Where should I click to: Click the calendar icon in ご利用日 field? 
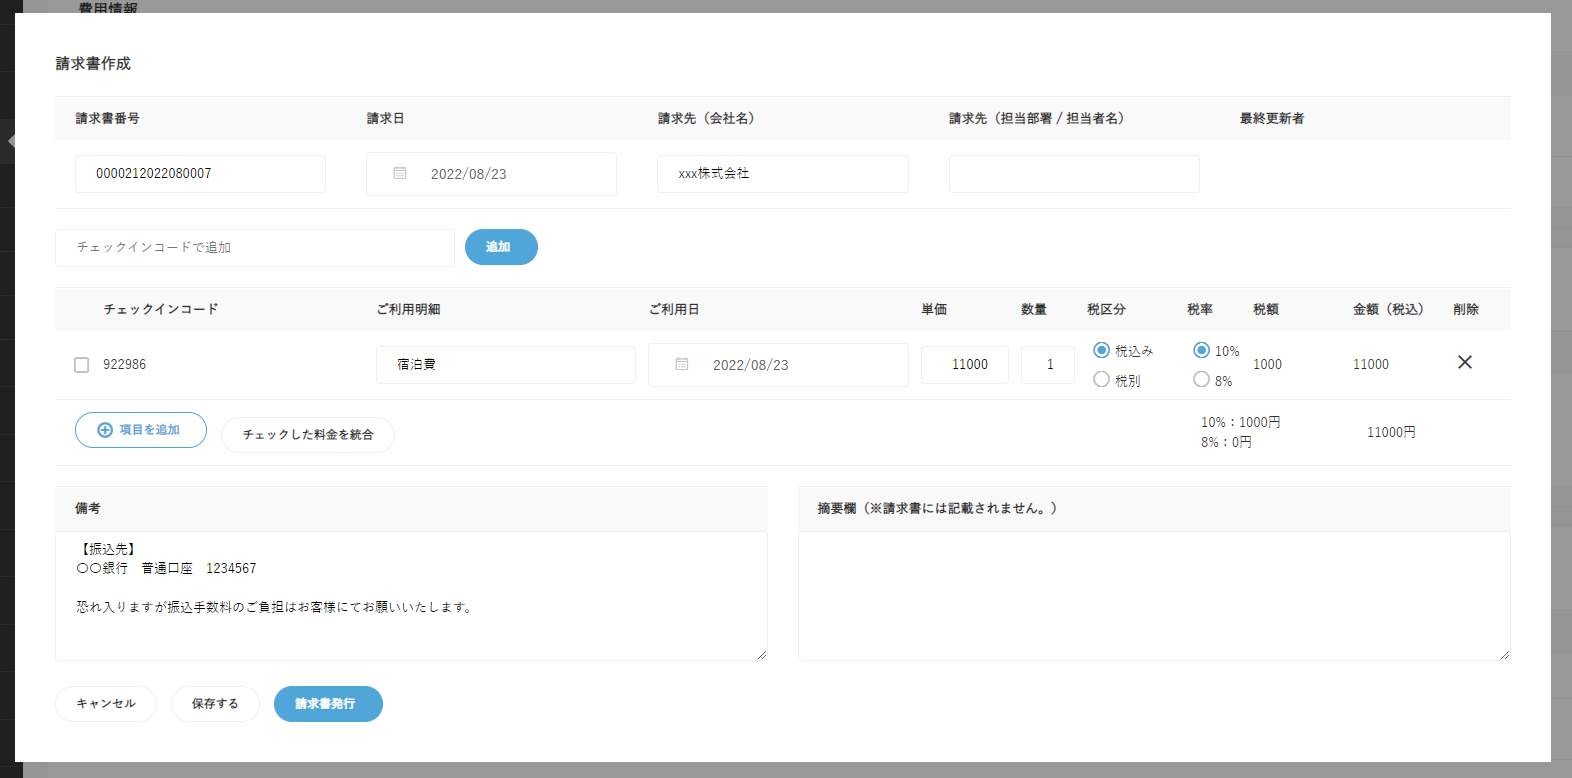tap(682, 365)
